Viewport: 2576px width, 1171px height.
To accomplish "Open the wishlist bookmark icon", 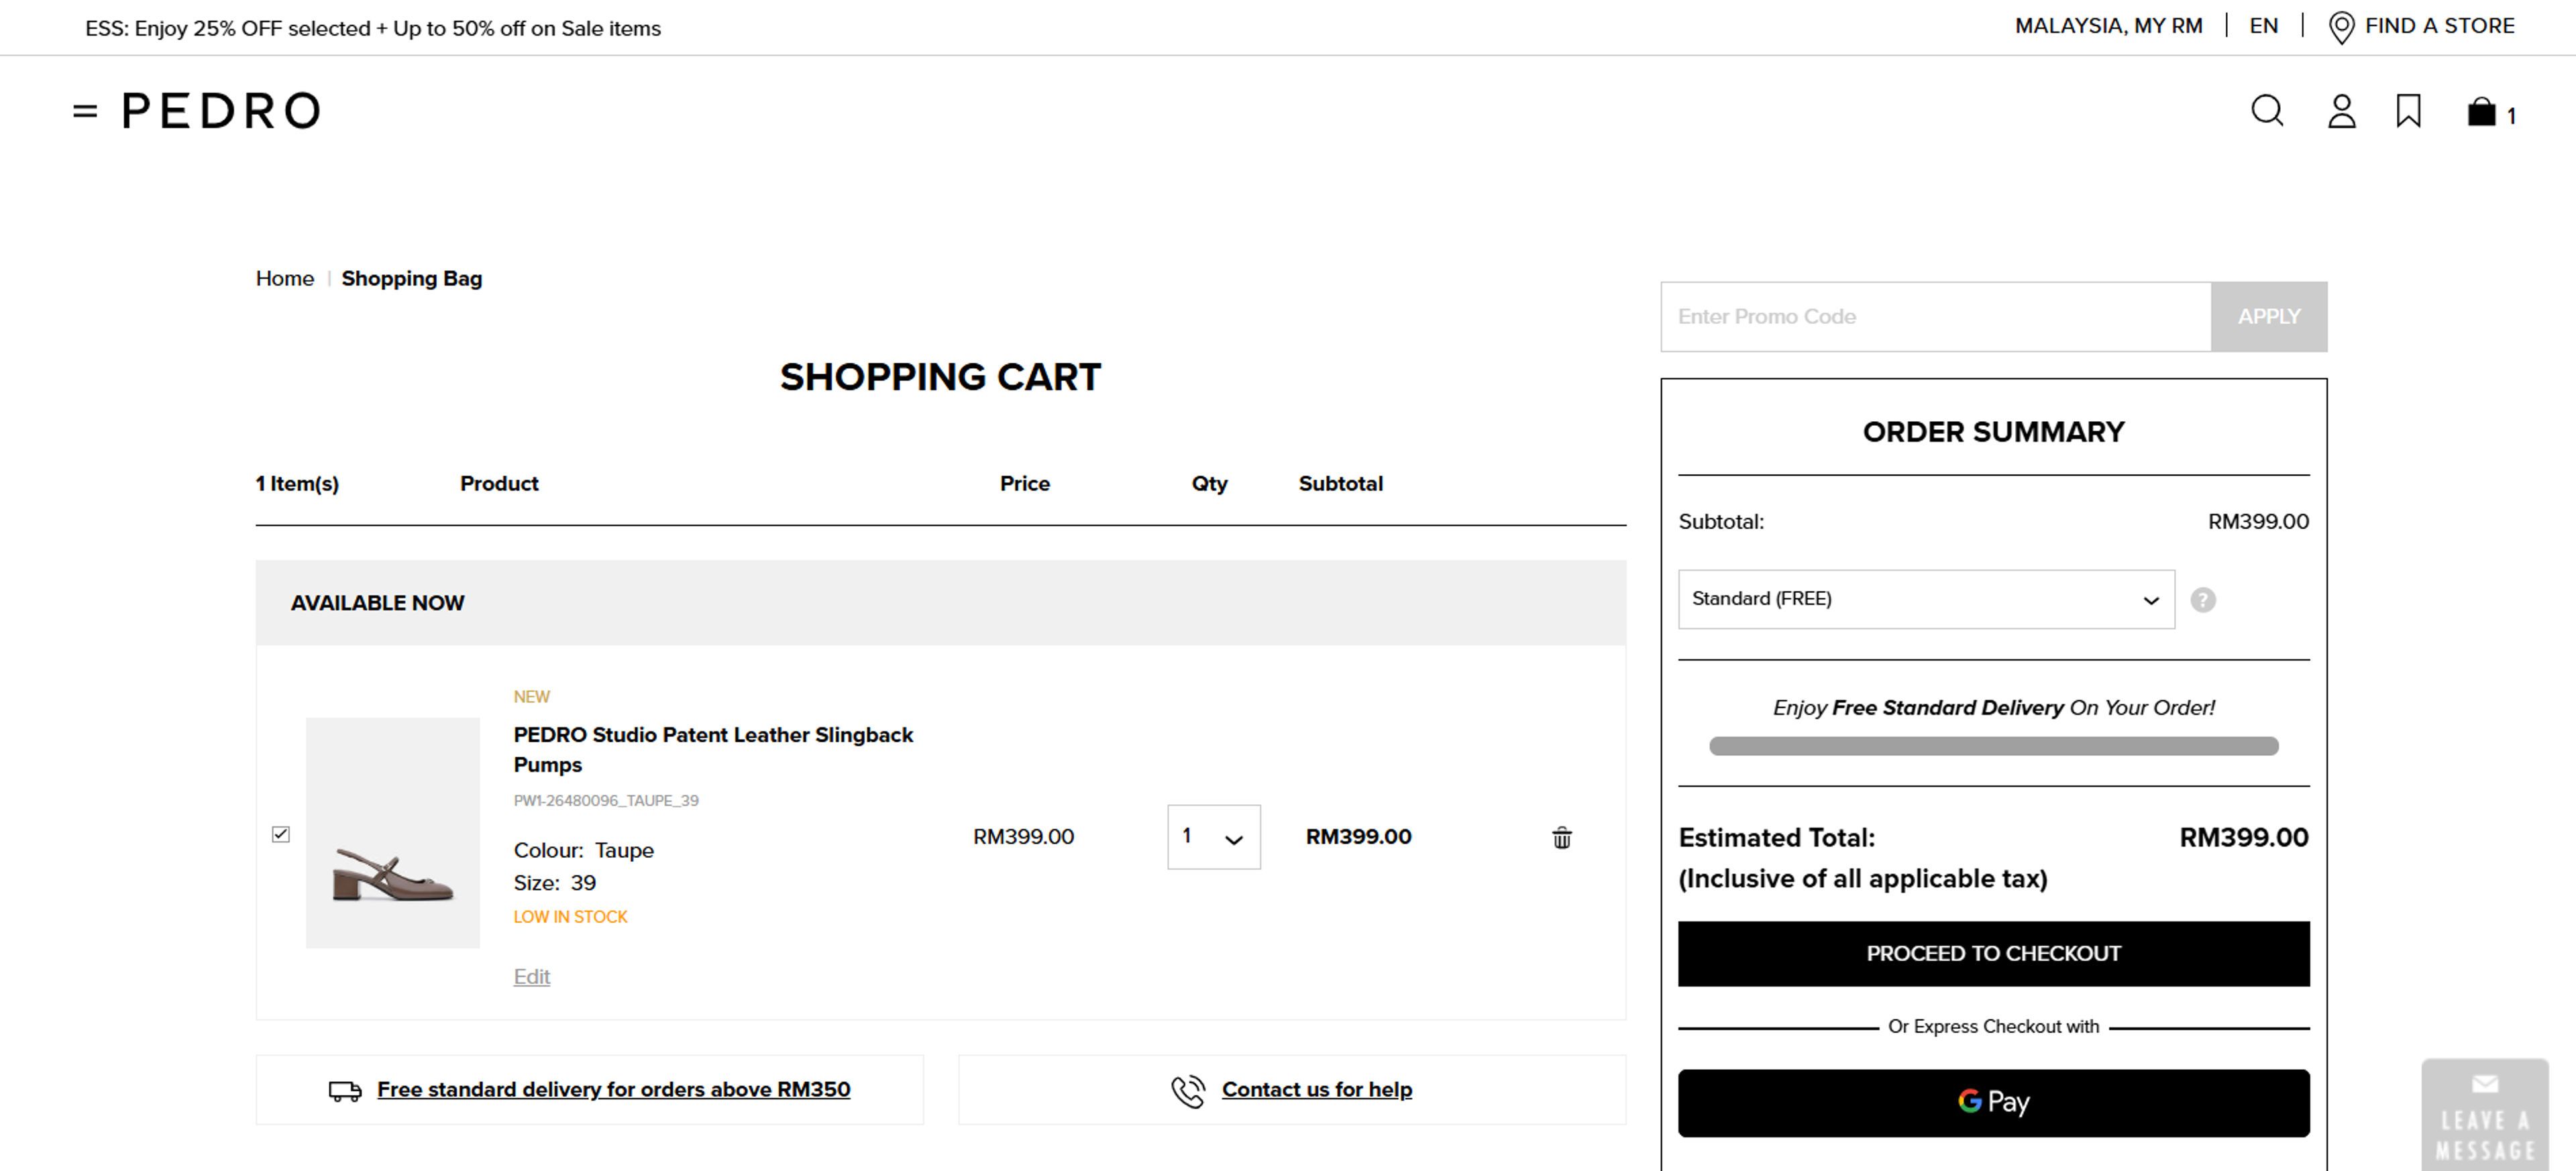I will coord(2408,111).
